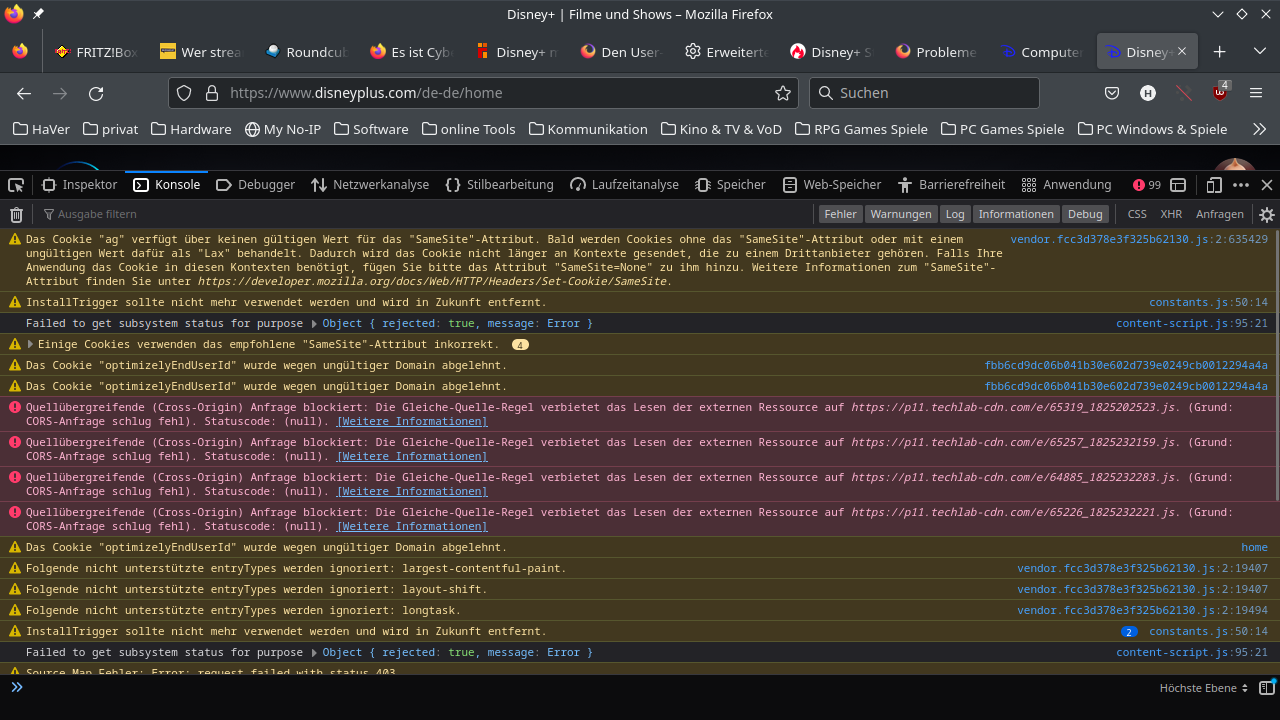Viewport: 1280px width, 720px height.
Task: Open the Pocket save icon
Action: pos(1111,93)
